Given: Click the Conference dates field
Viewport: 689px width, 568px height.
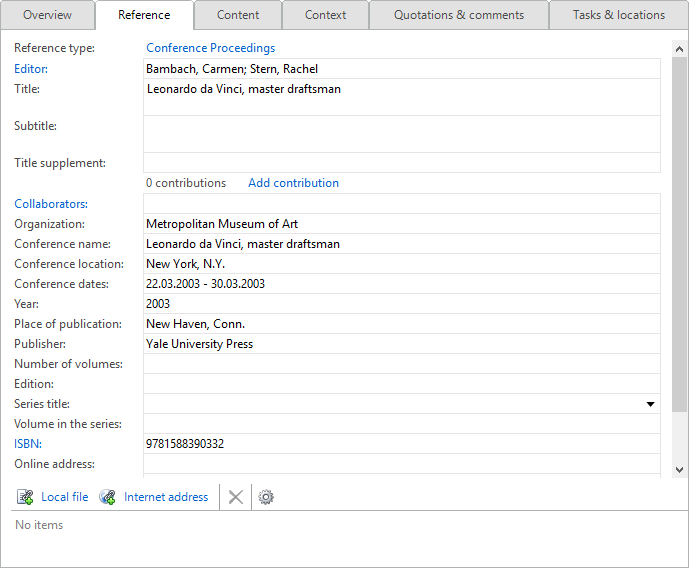Looking at the screenshot, I should [402, 284].
